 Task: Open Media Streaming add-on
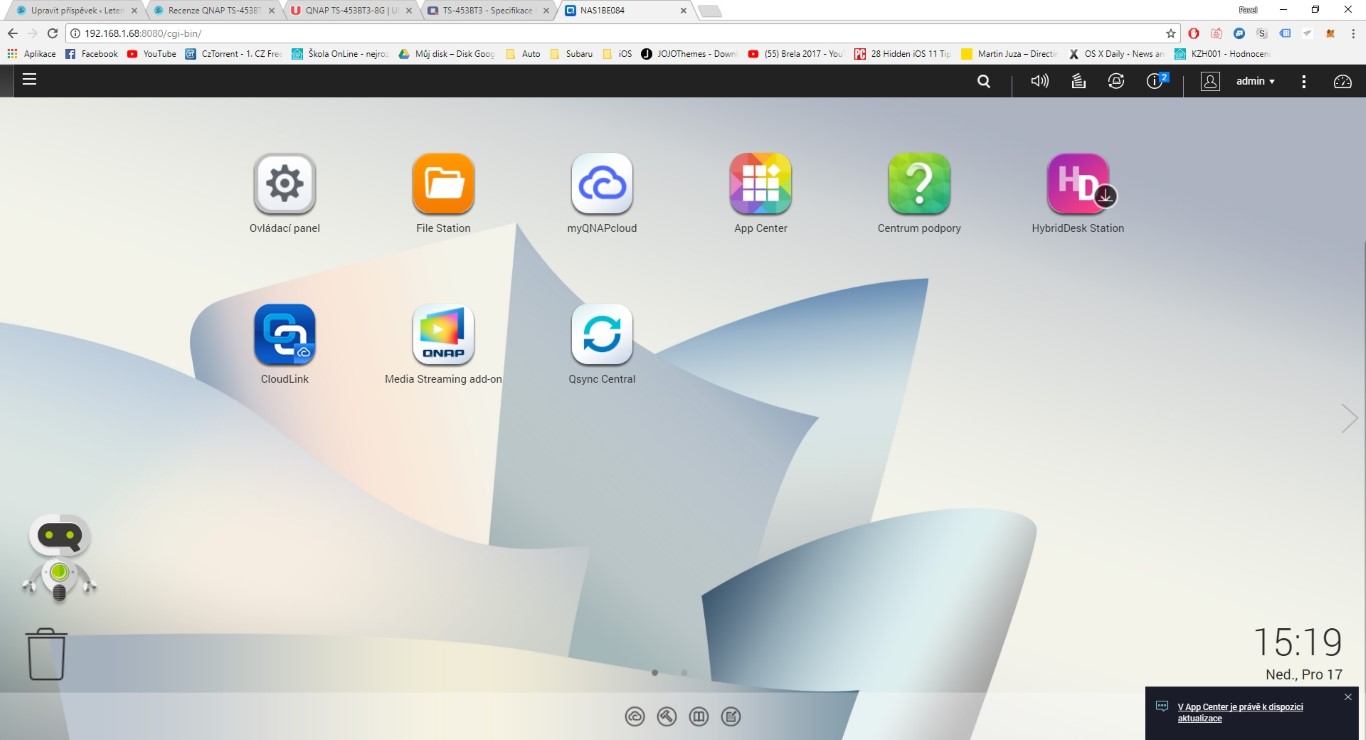443,335
